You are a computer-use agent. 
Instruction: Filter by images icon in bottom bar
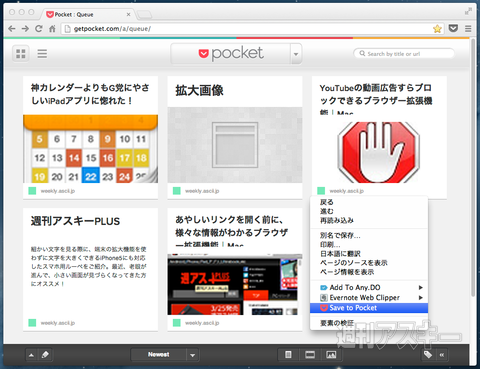pyautogui.click(x=331, y=355)
